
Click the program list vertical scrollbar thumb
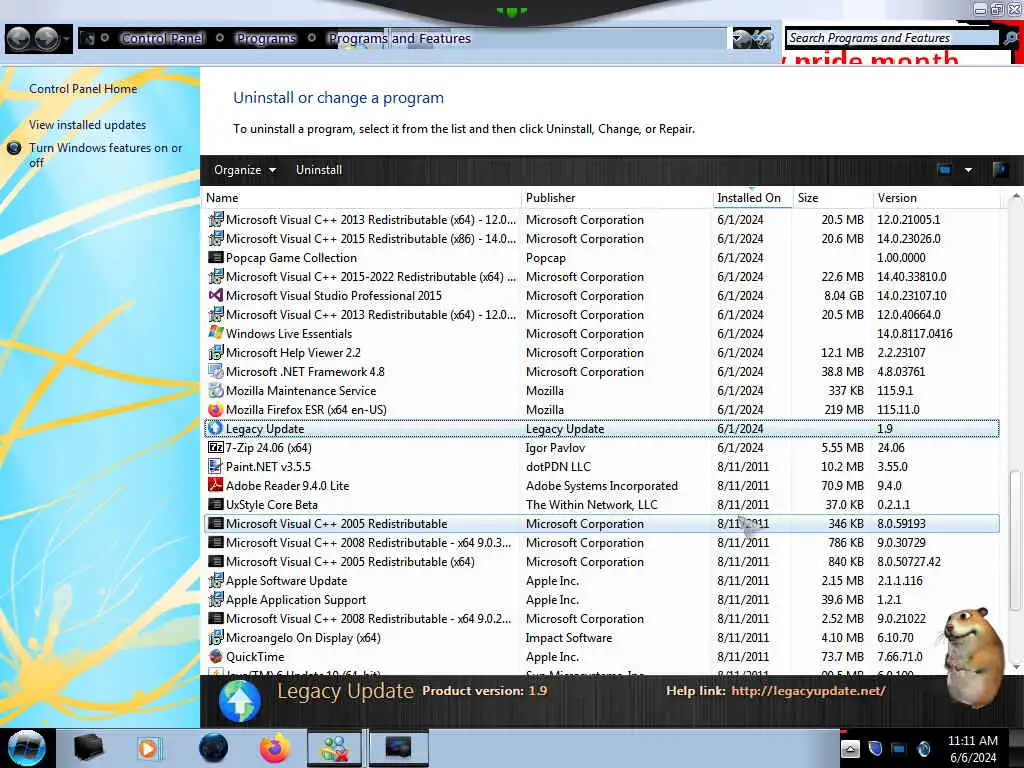point(1015,541)
